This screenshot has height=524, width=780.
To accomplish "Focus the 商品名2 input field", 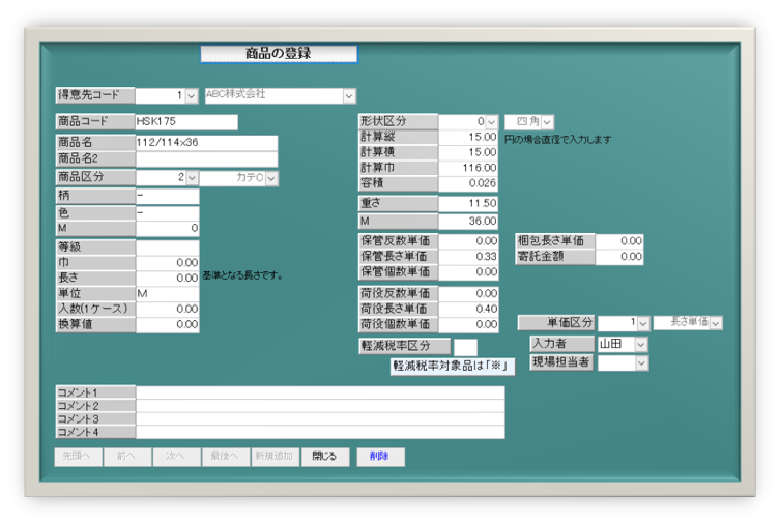I will pos(207,159).
